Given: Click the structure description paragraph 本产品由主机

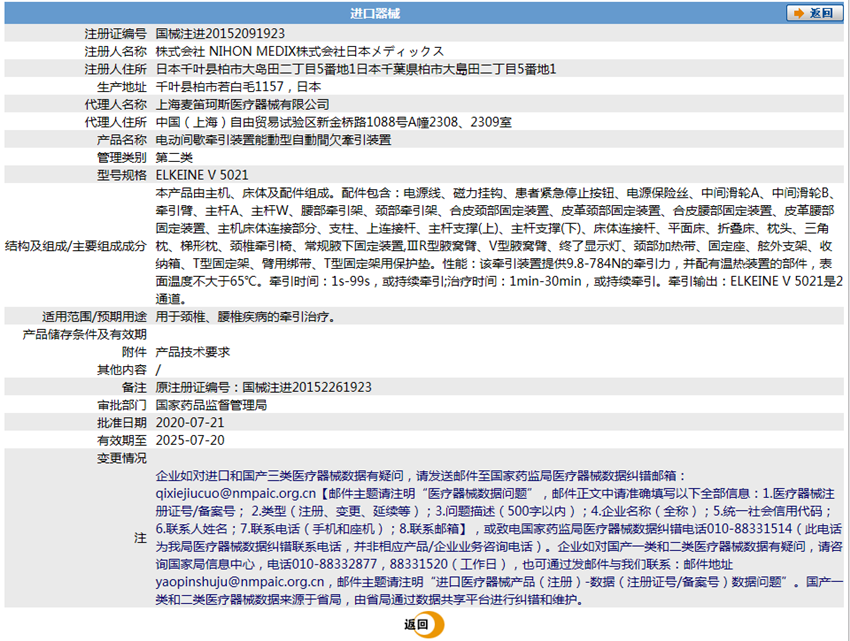Looking at the screenshot, I should [499, 246].
